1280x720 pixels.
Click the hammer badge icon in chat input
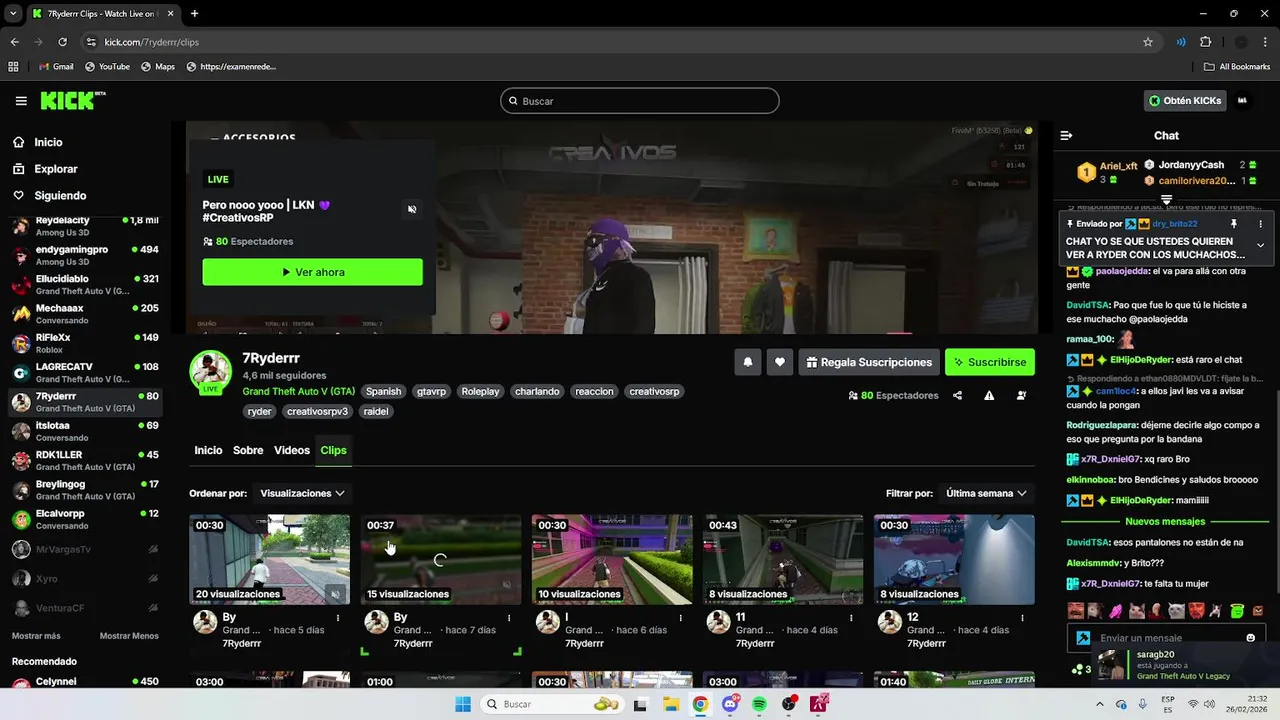click(x=1082, y=638)
